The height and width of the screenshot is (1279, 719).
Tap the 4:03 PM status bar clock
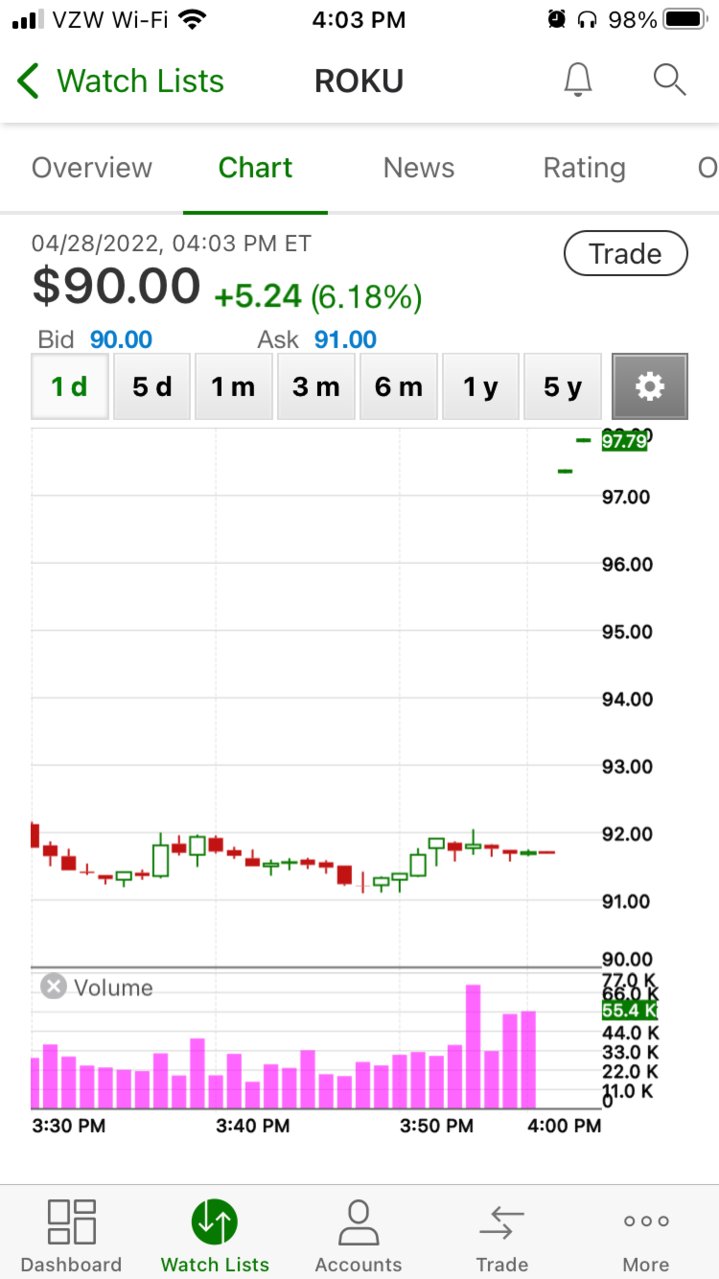click(359, 19)
